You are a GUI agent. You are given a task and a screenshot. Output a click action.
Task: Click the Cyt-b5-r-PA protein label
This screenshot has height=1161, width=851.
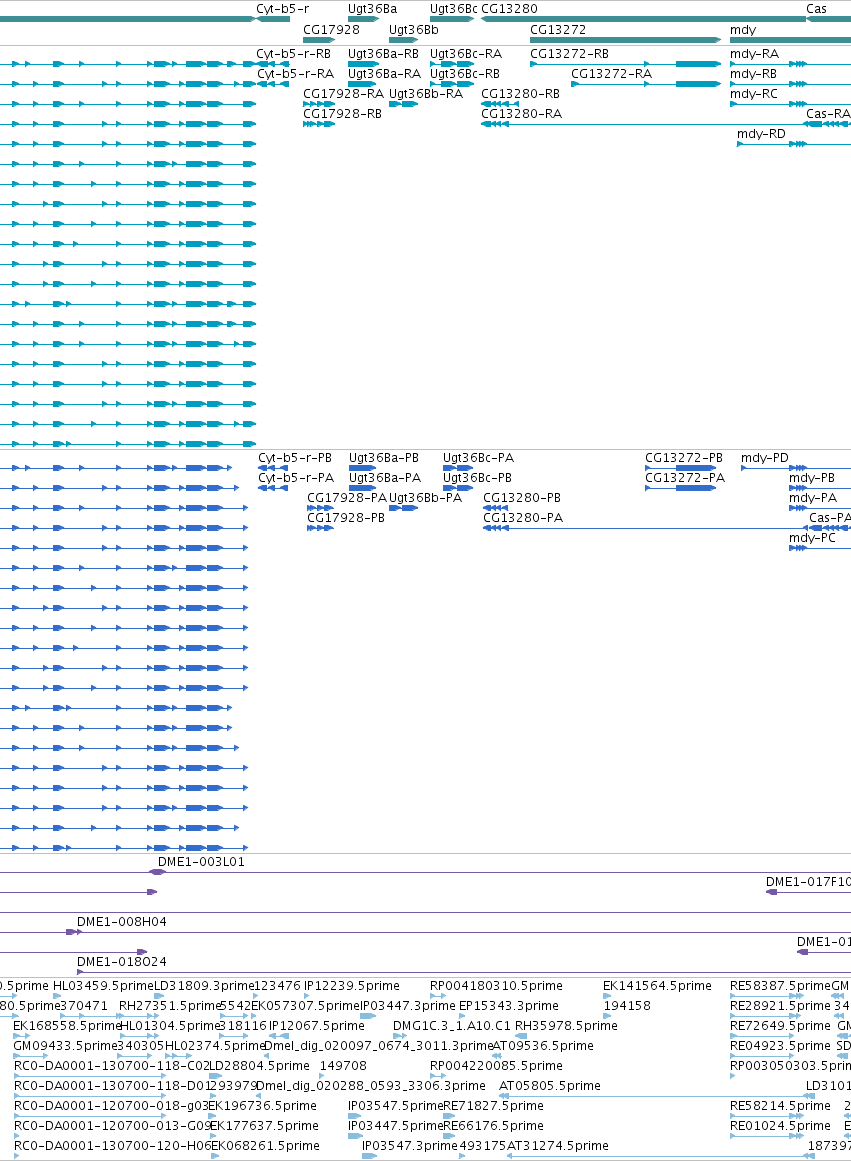tap(296, 478)
